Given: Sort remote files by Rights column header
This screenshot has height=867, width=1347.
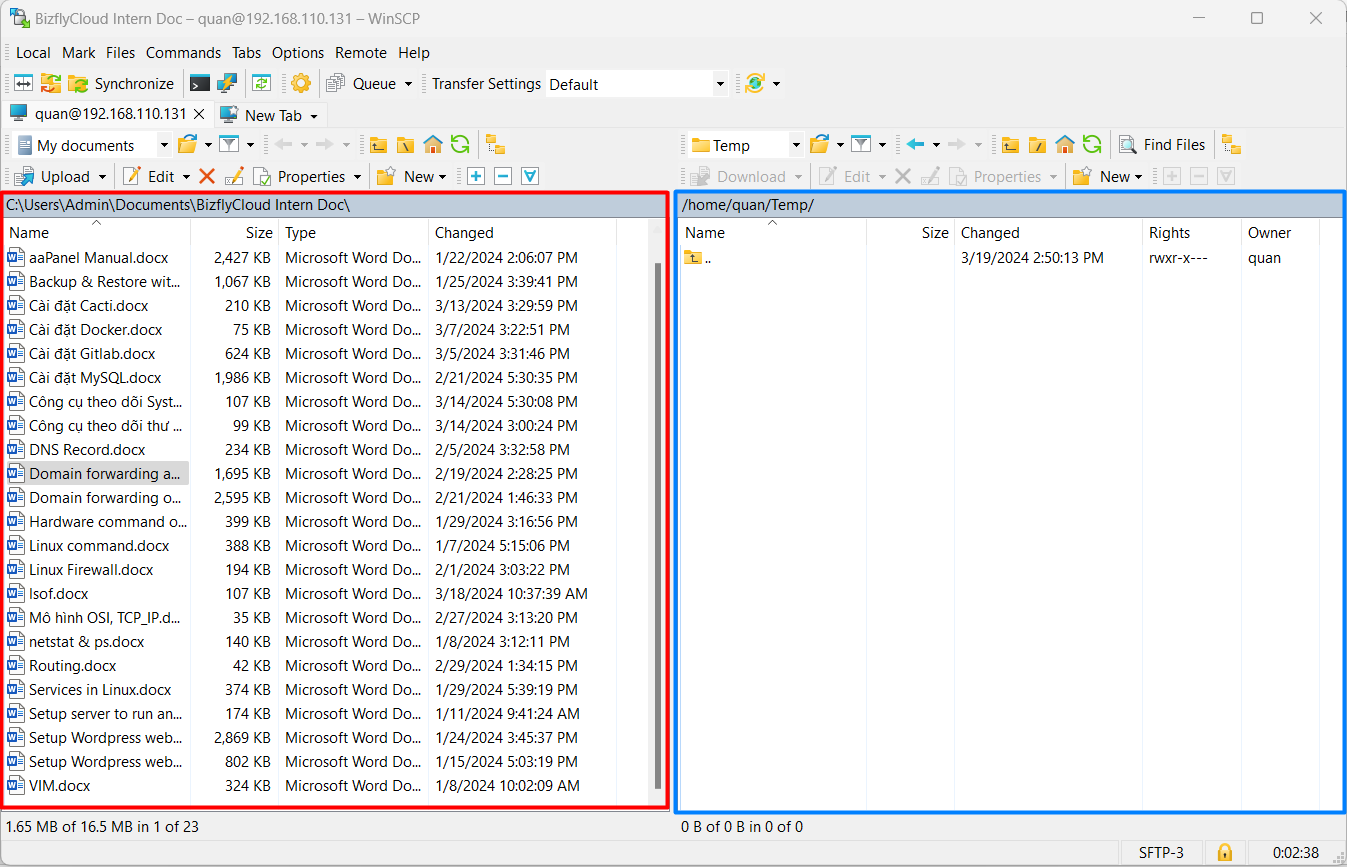Looking at the screenshot, I should (x=1191, y=233).
